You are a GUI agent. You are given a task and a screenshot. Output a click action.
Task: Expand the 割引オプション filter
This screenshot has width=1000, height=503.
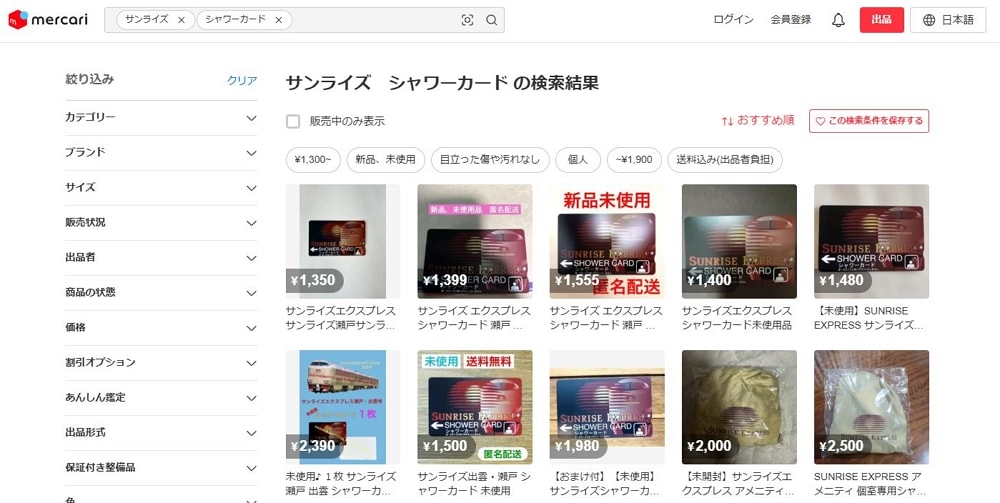click(x=161, y=363)
